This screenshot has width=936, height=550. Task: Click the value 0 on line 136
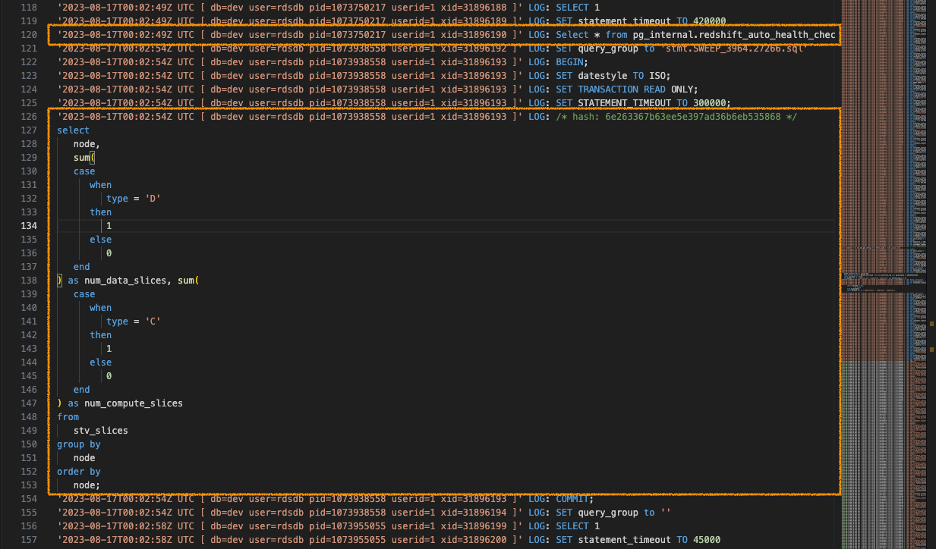[109, 253]
